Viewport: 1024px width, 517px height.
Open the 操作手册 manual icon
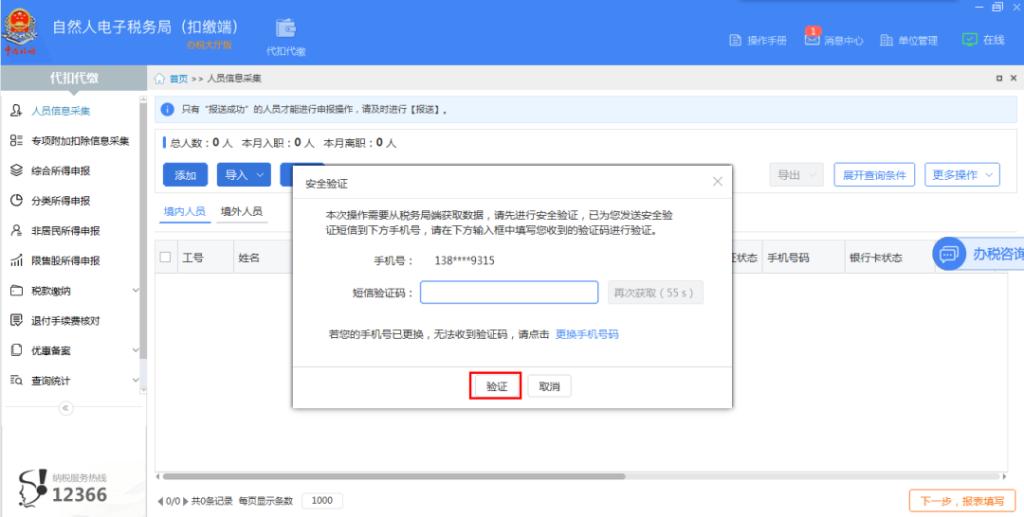coord(735,40)
